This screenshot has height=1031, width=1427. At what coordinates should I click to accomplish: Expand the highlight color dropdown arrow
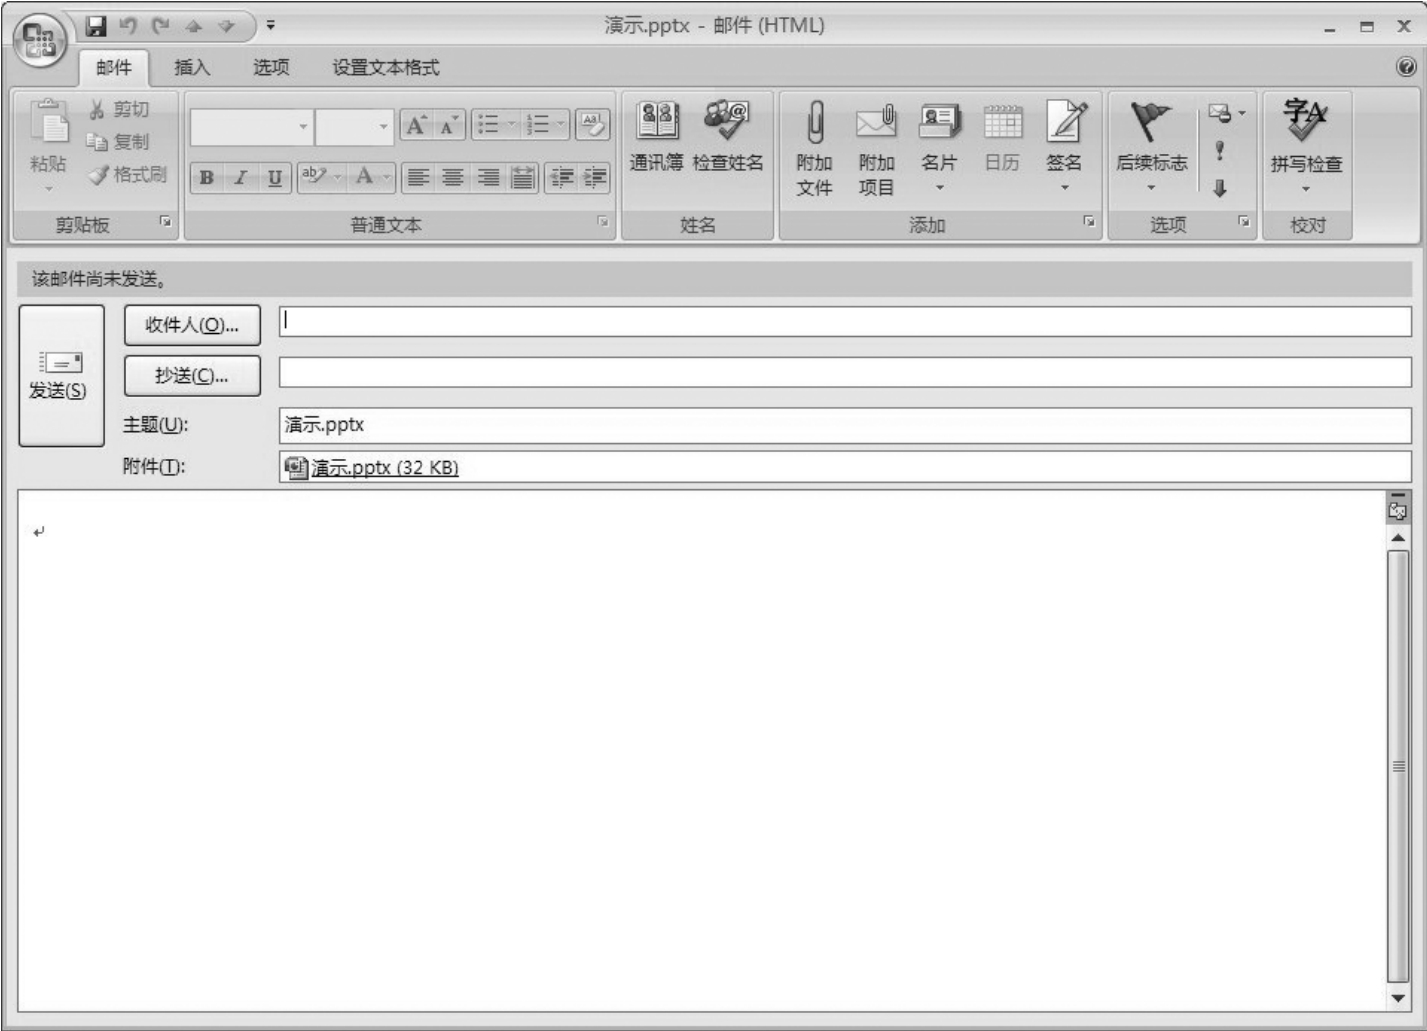(x=338, y=178)
